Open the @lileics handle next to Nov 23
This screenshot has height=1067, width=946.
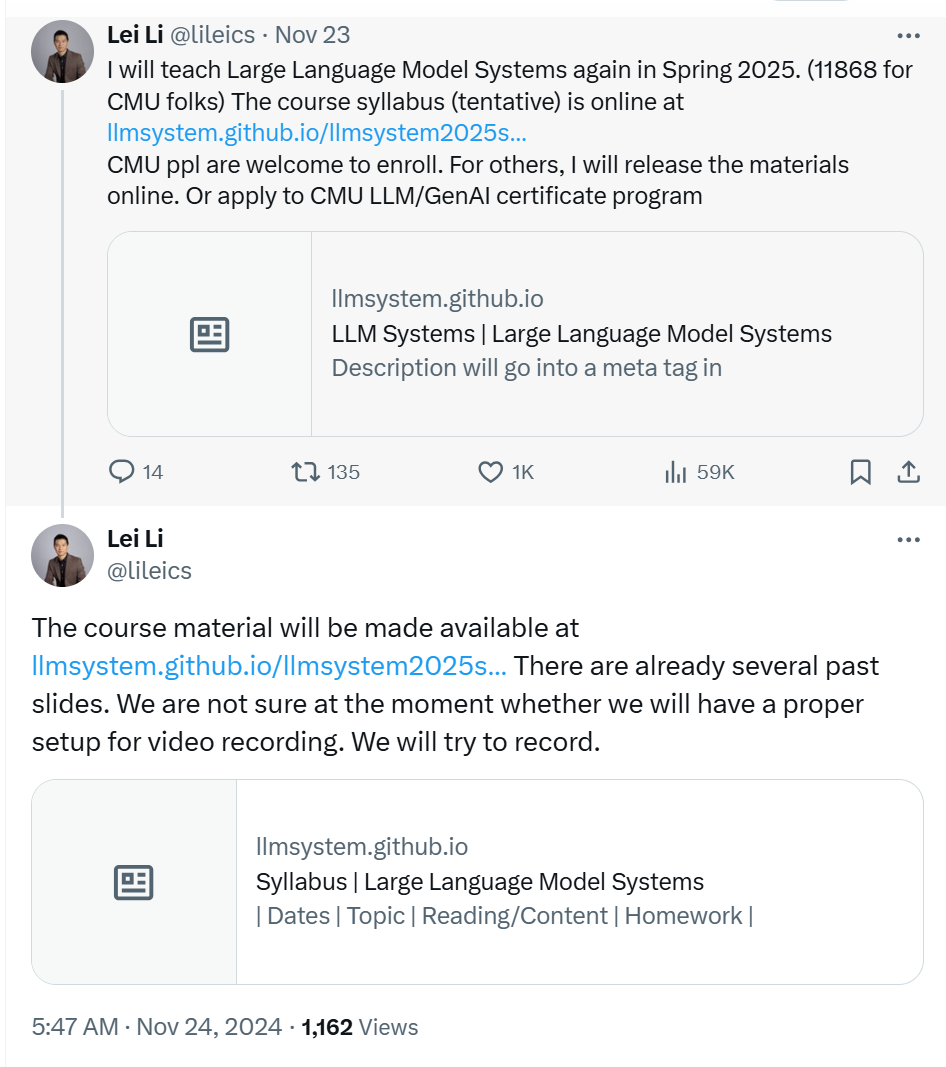pyautogui.click(x=212, y=35)
